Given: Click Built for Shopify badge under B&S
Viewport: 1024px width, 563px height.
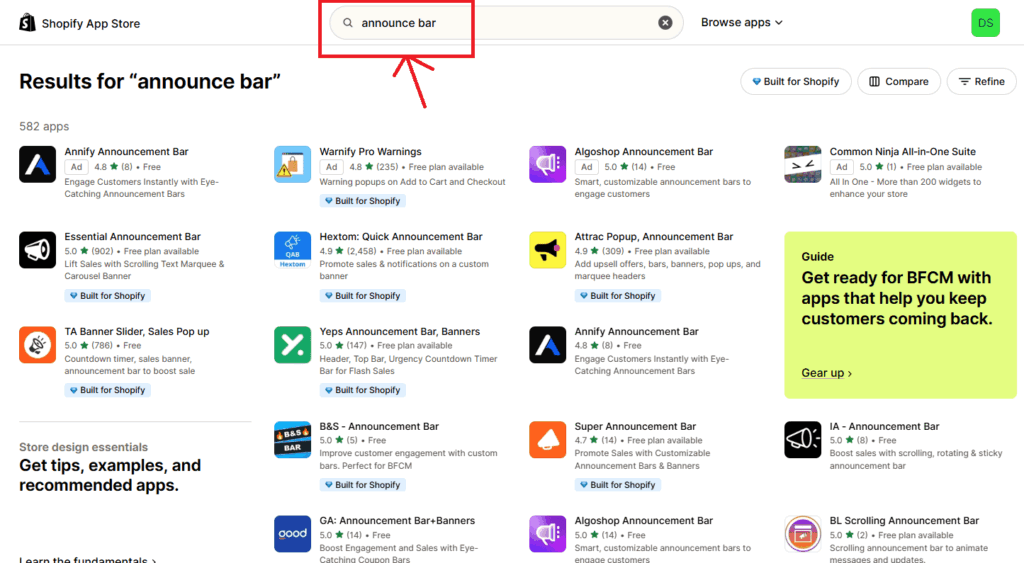Looking at the screenshot, I should pyautogui.click(x=362, y=485).
